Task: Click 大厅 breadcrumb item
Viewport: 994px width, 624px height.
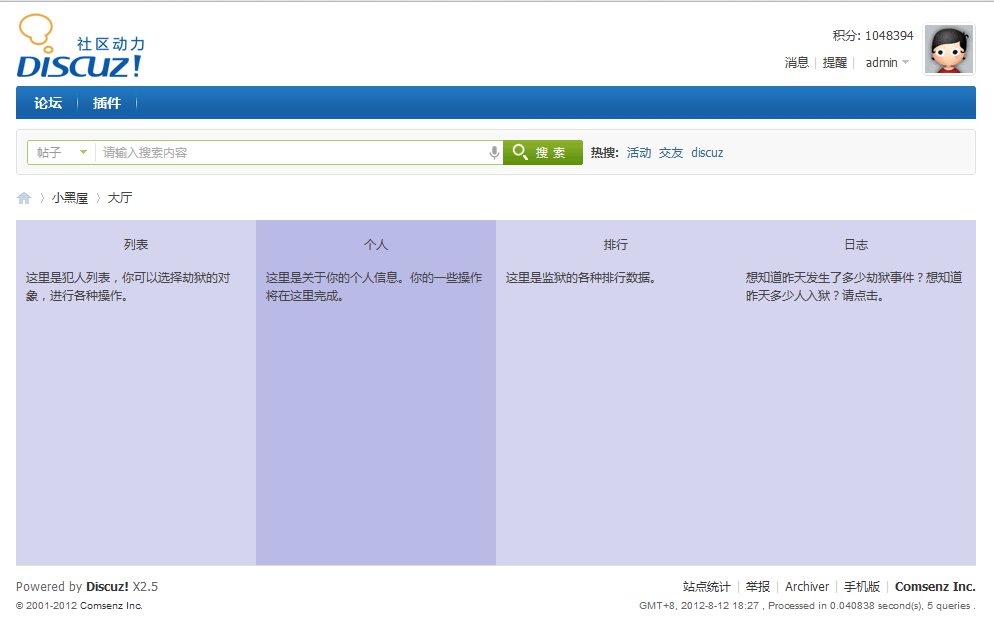Action: 120,198
